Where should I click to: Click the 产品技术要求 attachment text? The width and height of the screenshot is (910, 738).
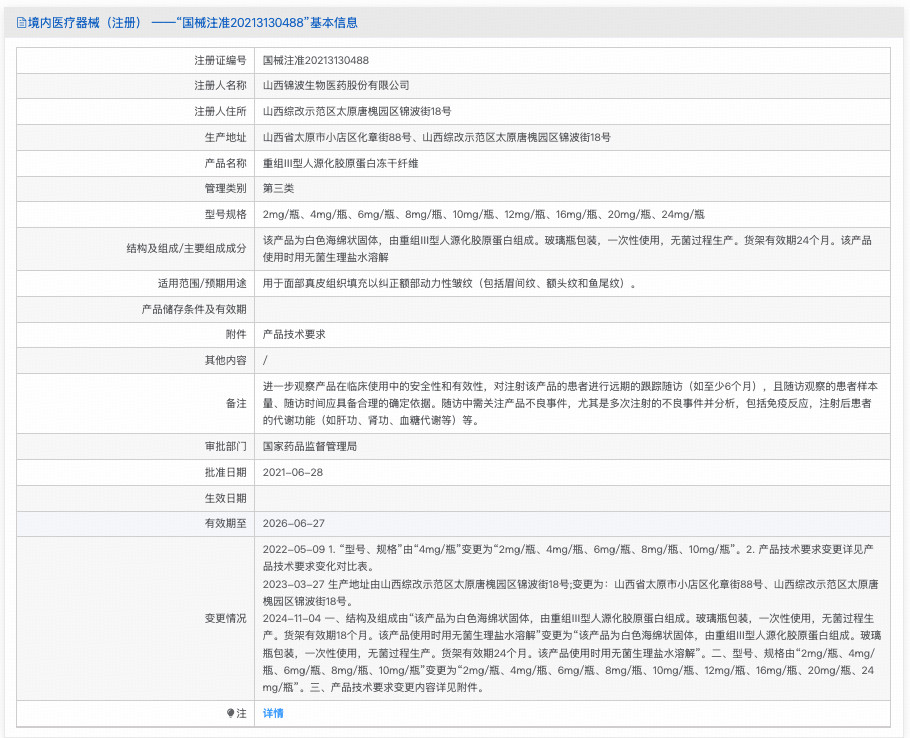pyautogui.click(x=293, y=334)
